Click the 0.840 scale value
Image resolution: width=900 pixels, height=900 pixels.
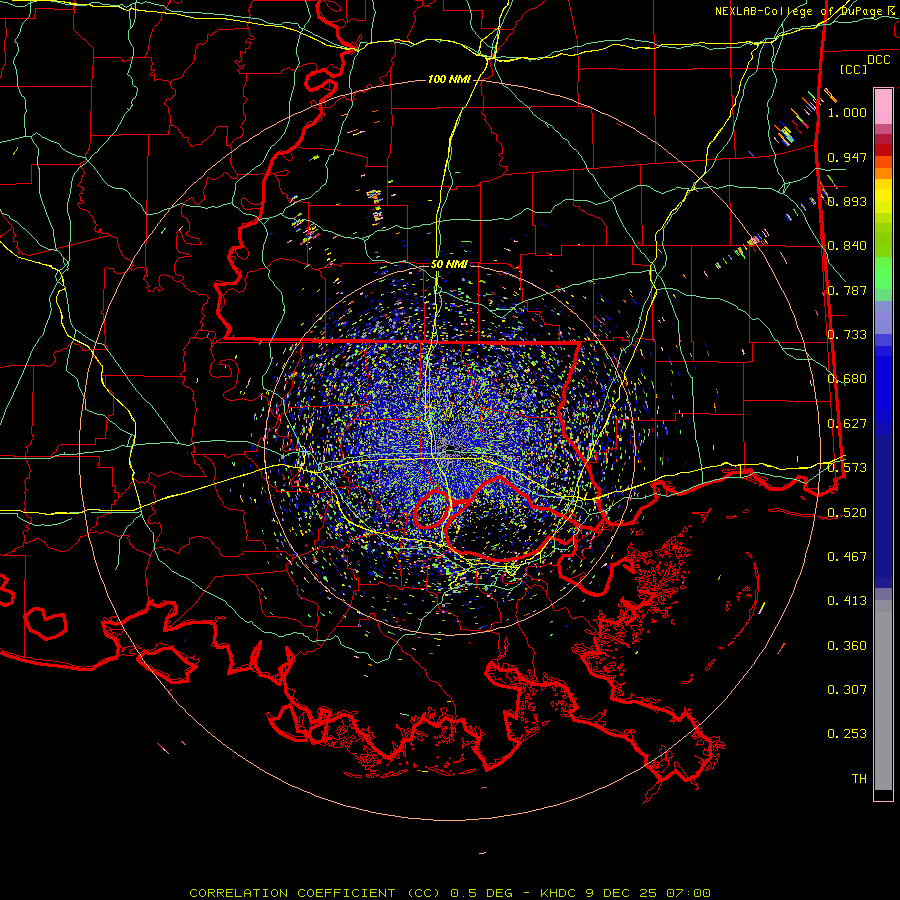(847, 246)
